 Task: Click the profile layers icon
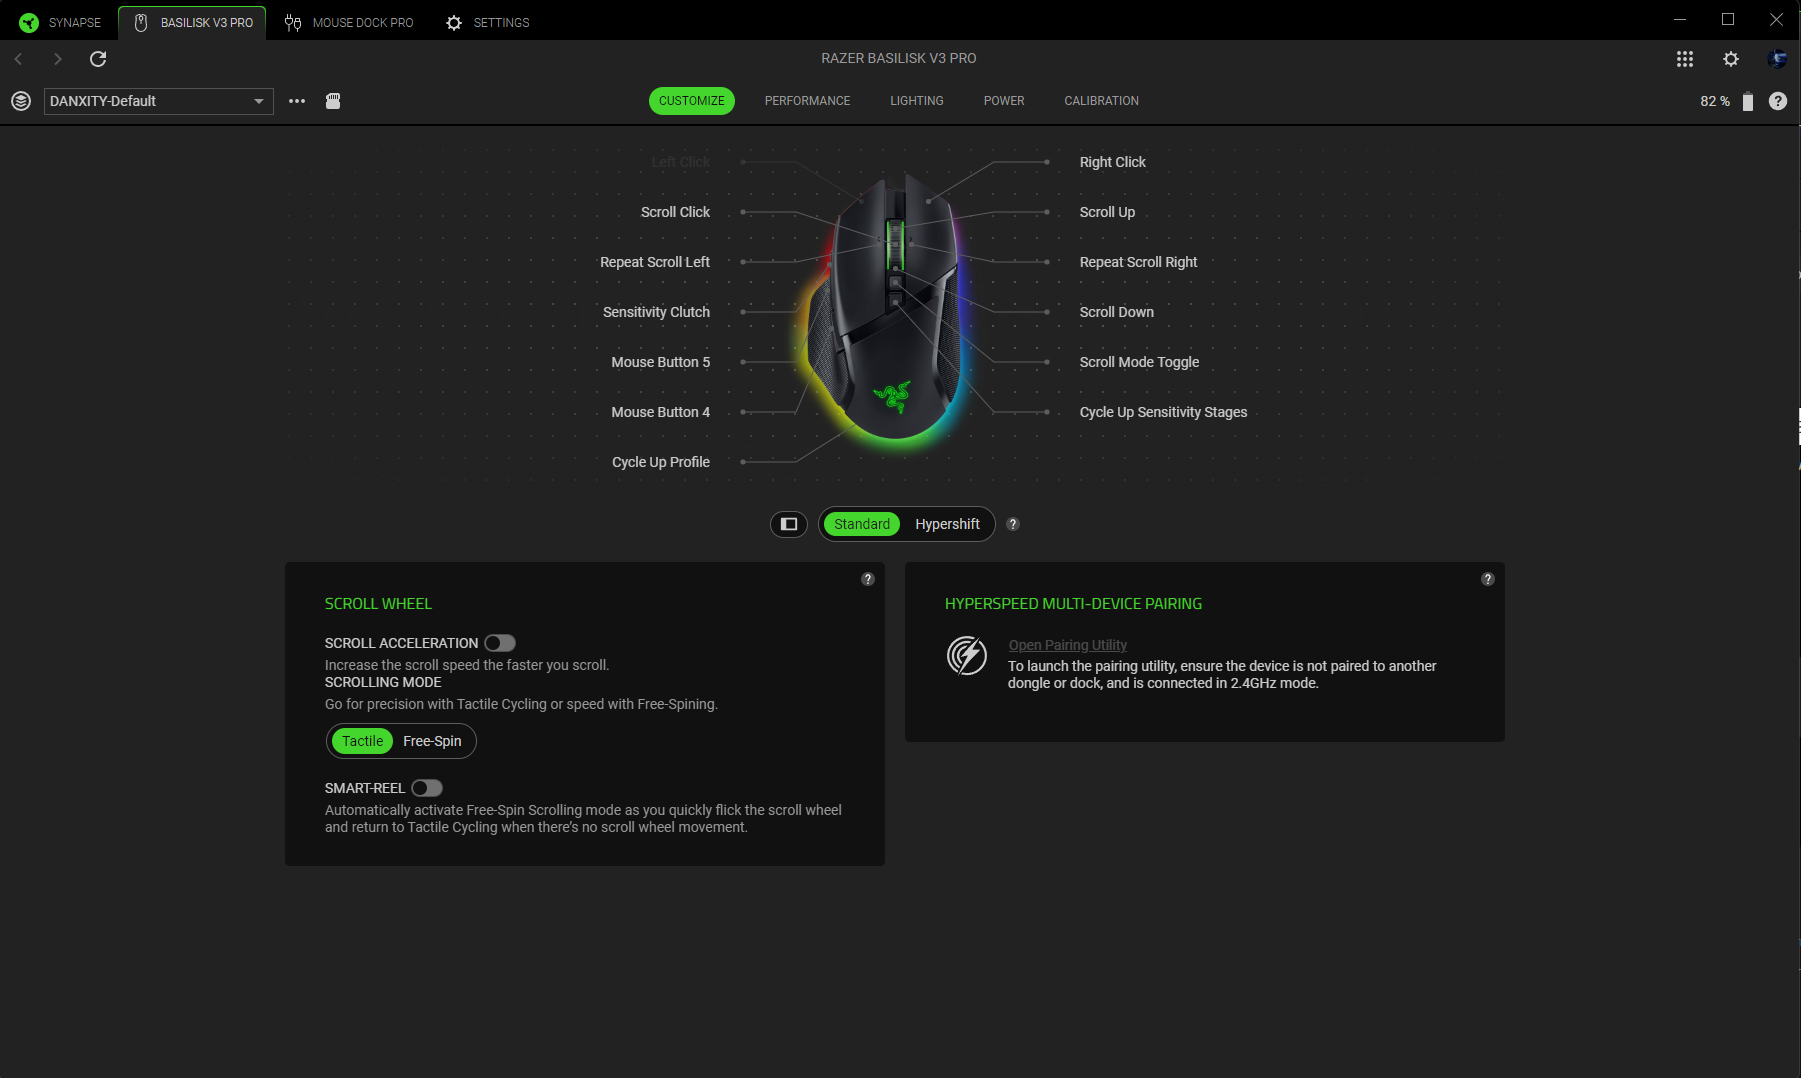(x=21, y=101)
